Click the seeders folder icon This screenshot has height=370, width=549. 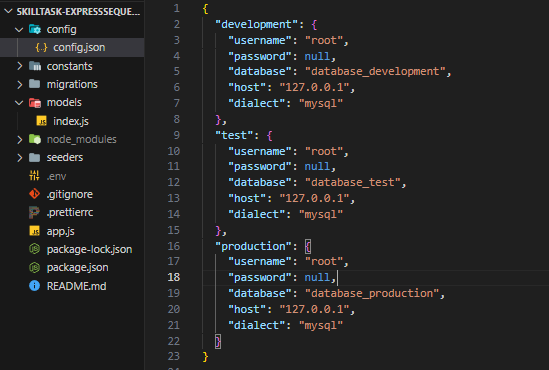(x=34, y=158)
